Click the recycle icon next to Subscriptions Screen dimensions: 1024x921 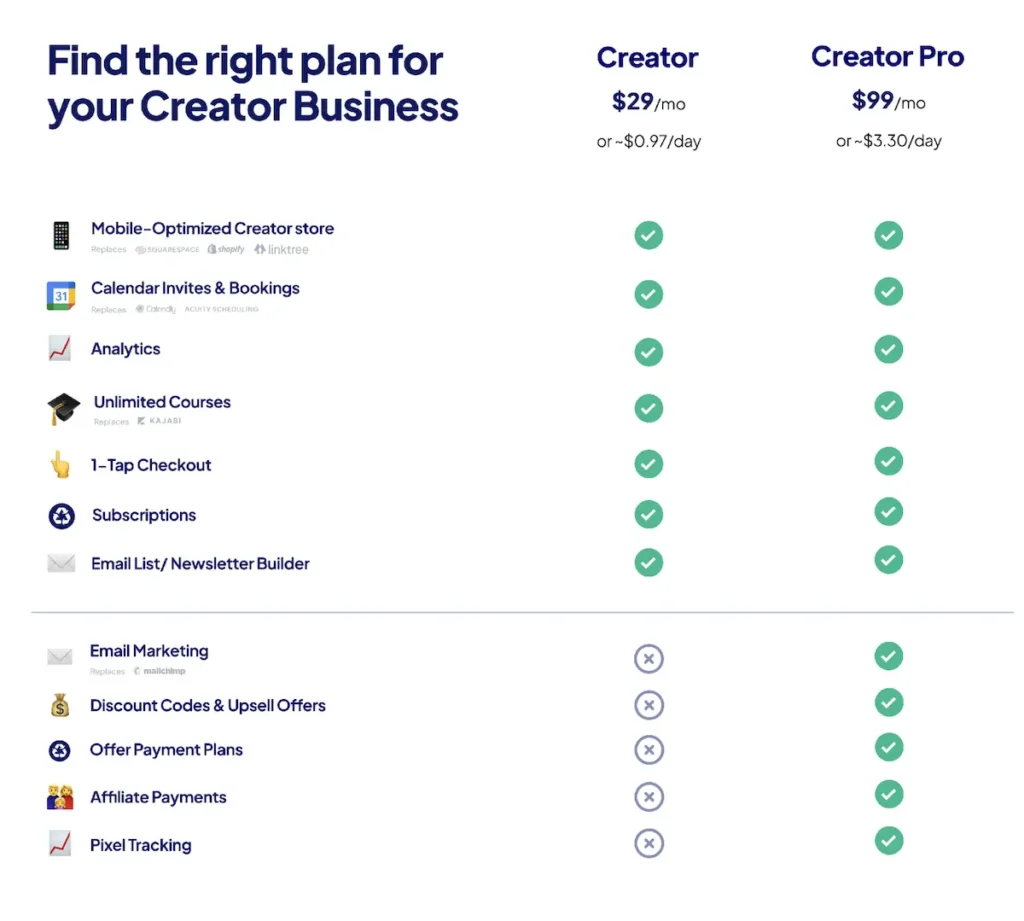61,516
